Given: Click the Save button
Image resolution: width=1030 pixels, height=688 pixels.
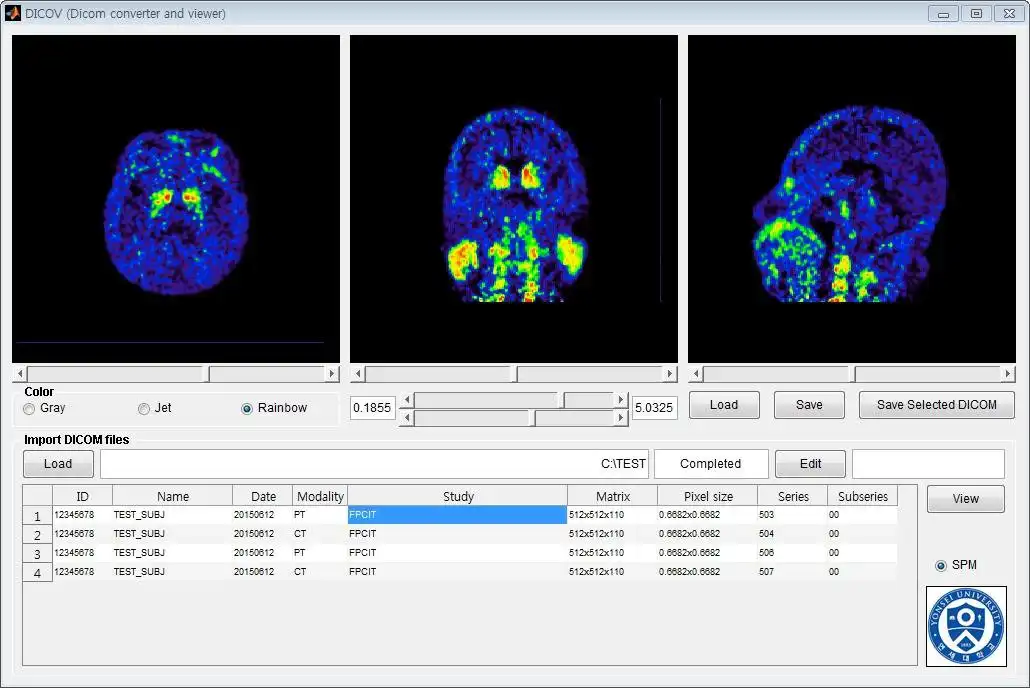Looking at the screenshot, I should coord(809,405).
